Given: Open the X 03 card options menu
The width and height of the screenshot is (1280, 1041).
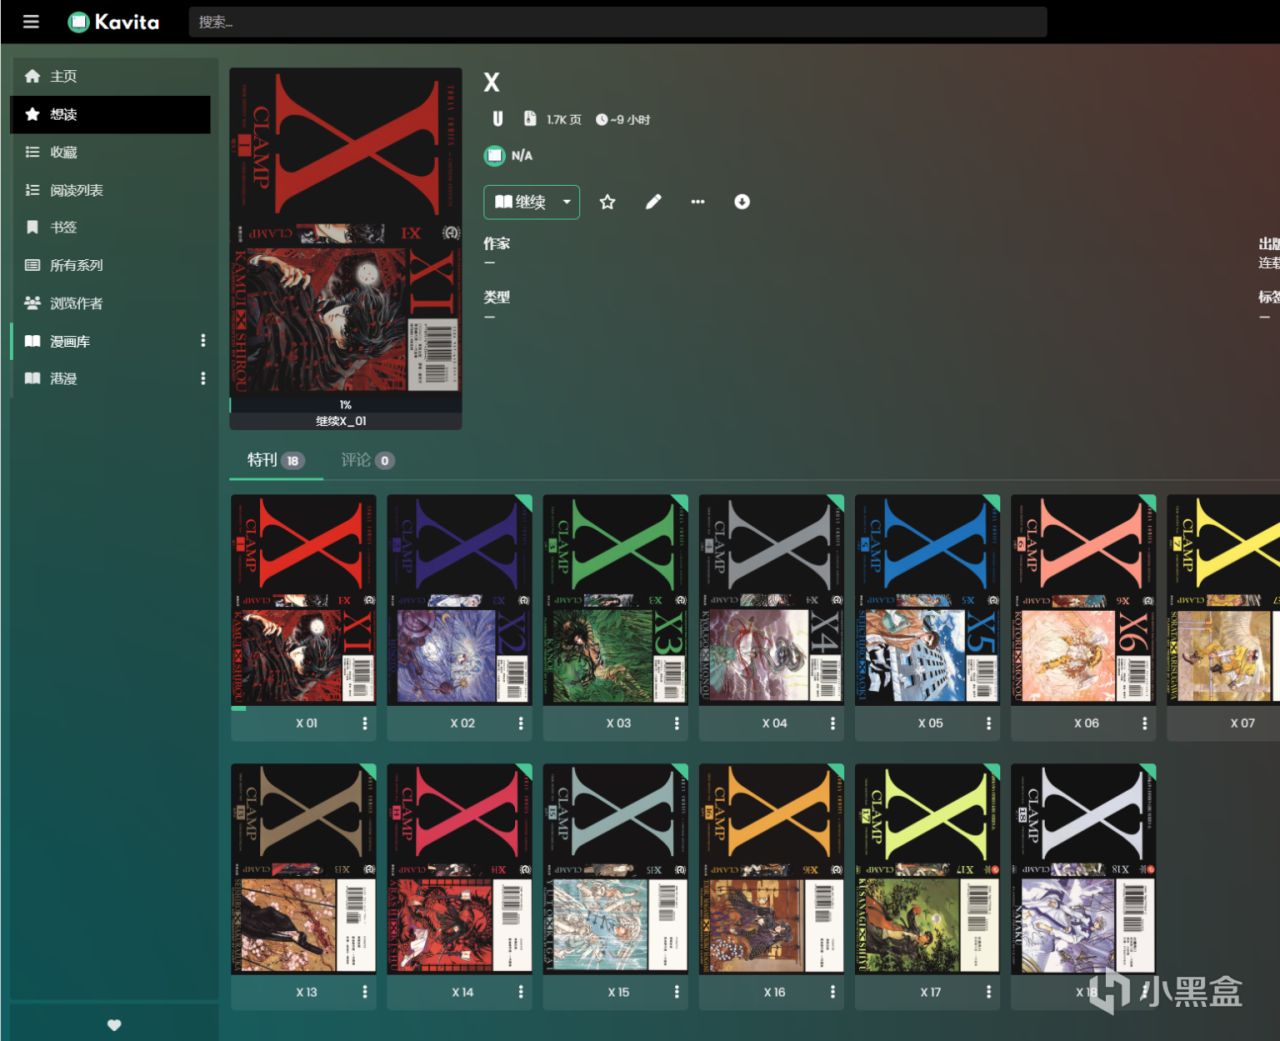Looking at the screenshot, I should pyautogui.click(x=677, y=723).
